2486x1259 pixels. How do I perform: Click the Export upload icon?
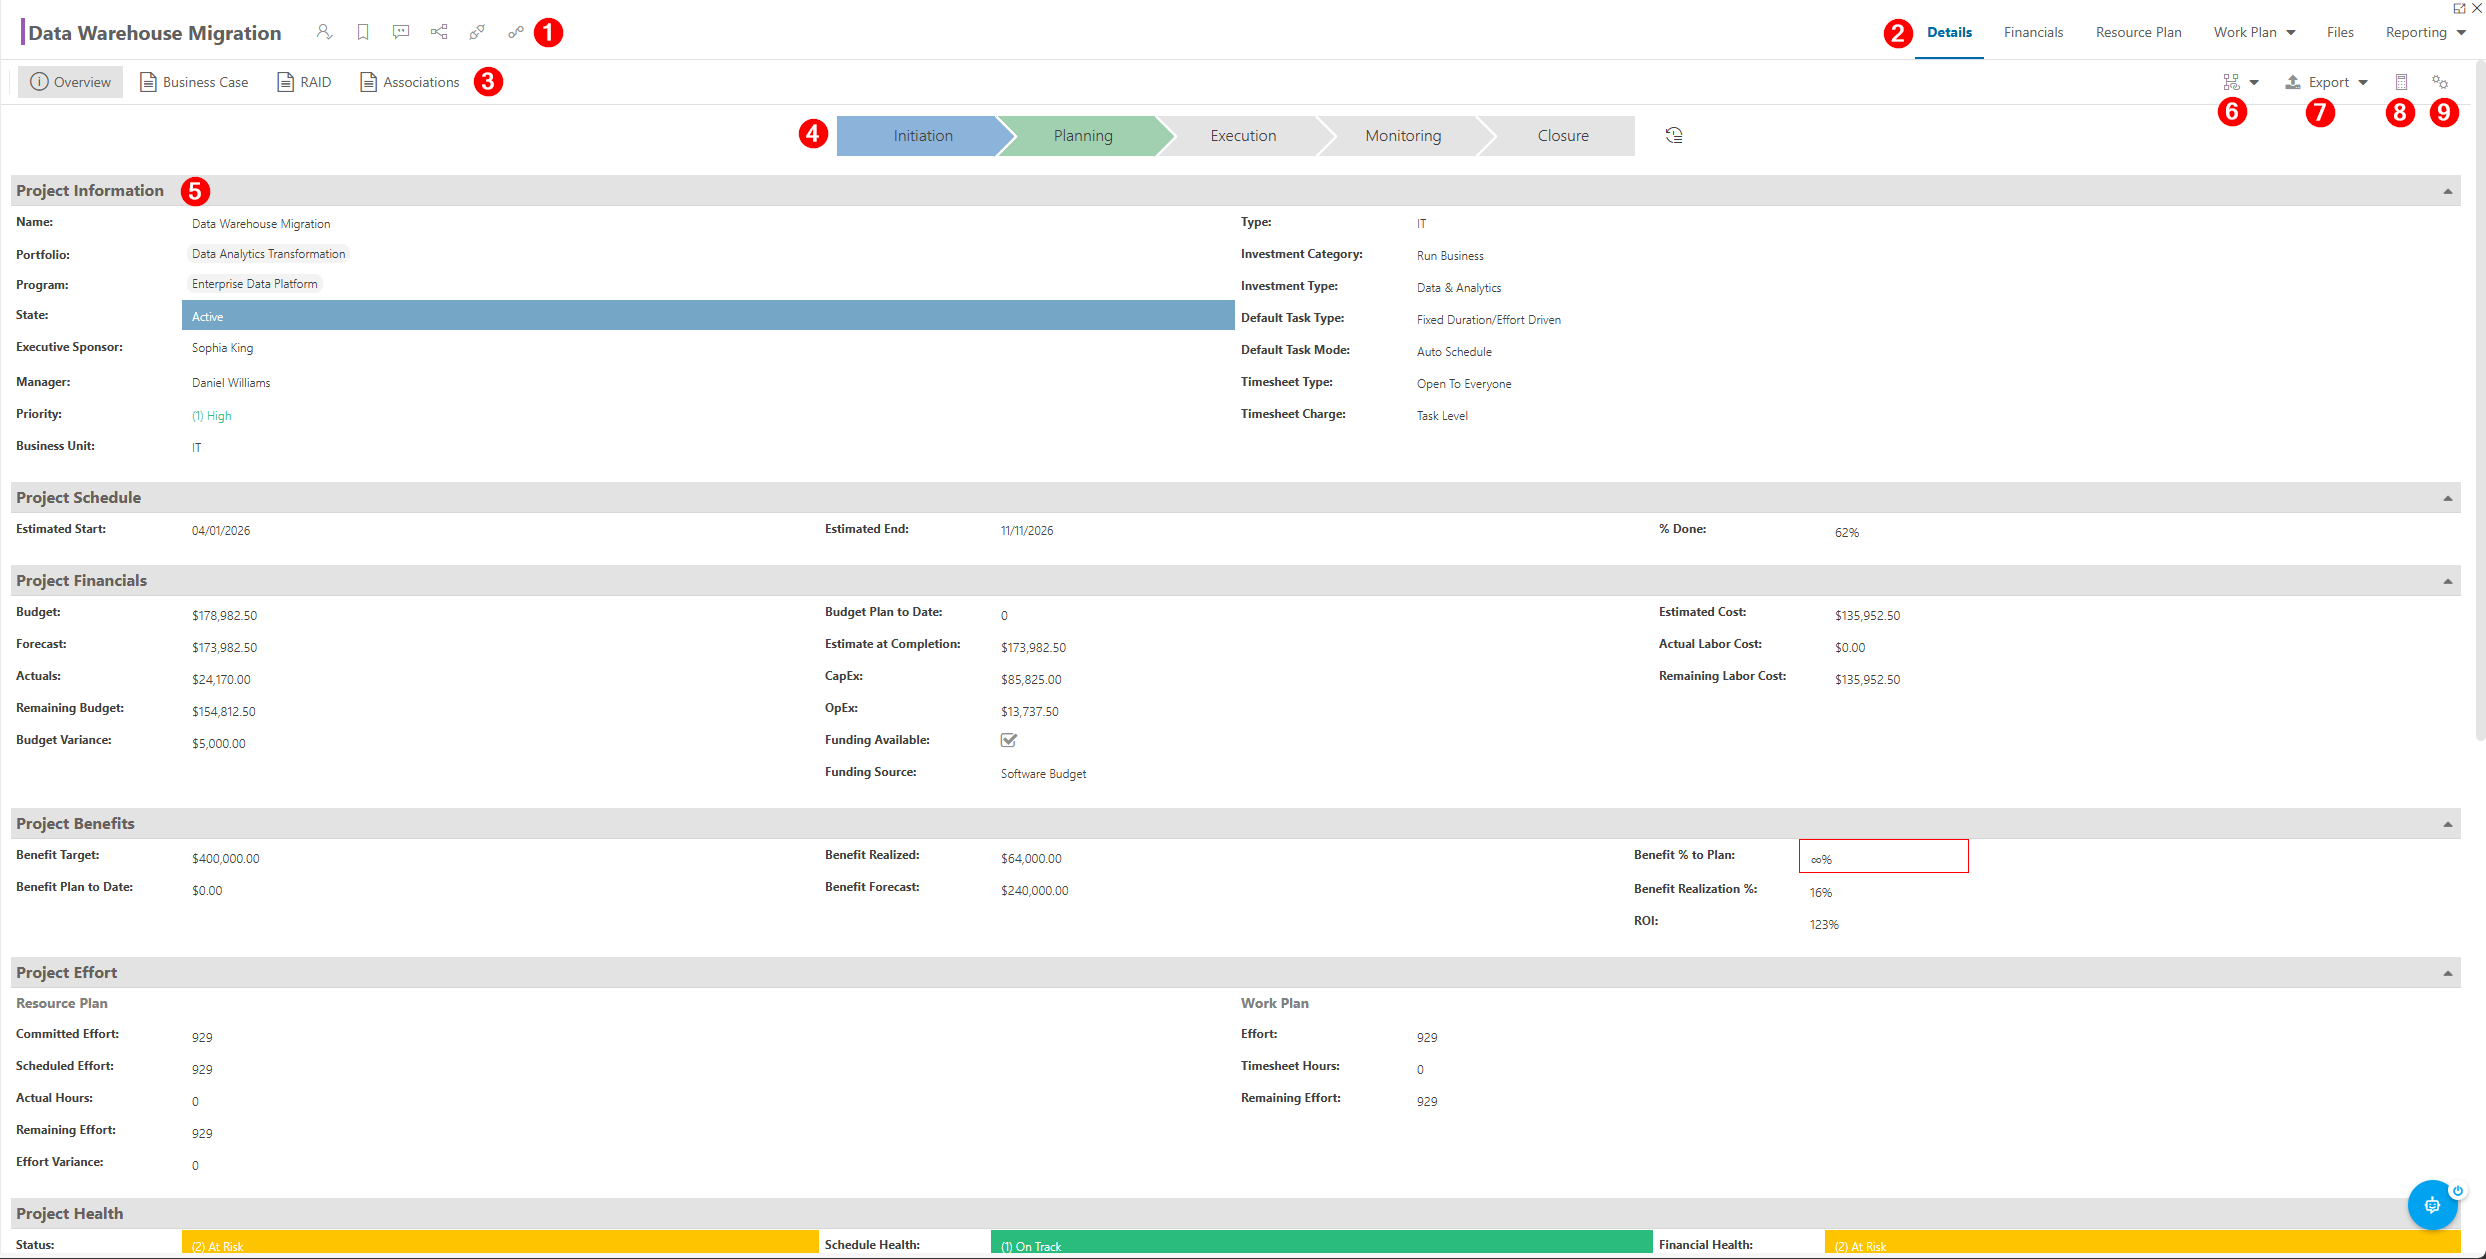pyautogui.click(x=2293, y=82)
